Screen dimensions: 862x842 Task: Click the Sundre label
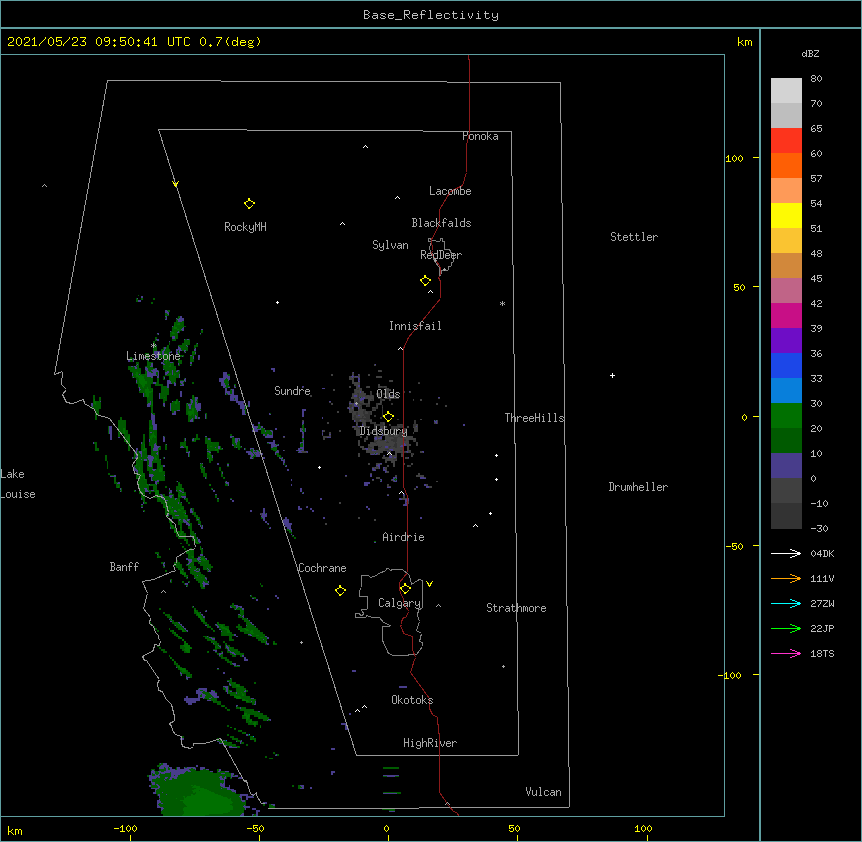tap(292, 391)
